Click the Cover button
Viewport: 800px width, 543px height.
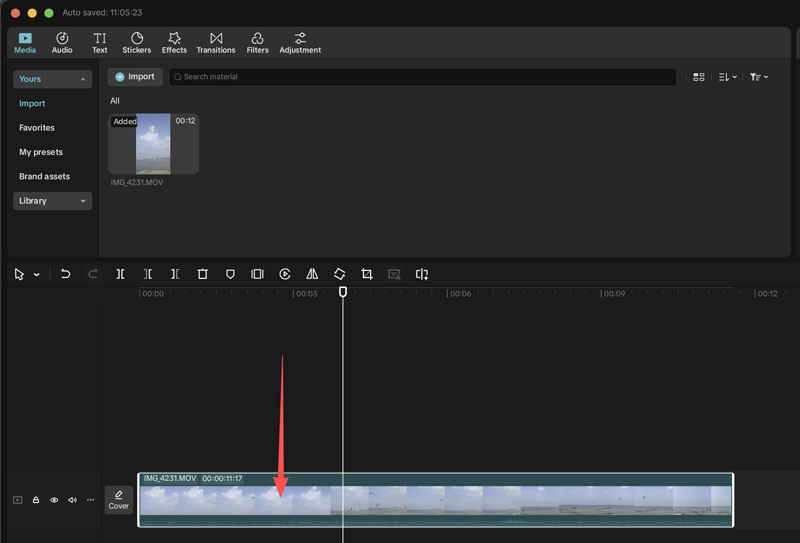[118, 500]
